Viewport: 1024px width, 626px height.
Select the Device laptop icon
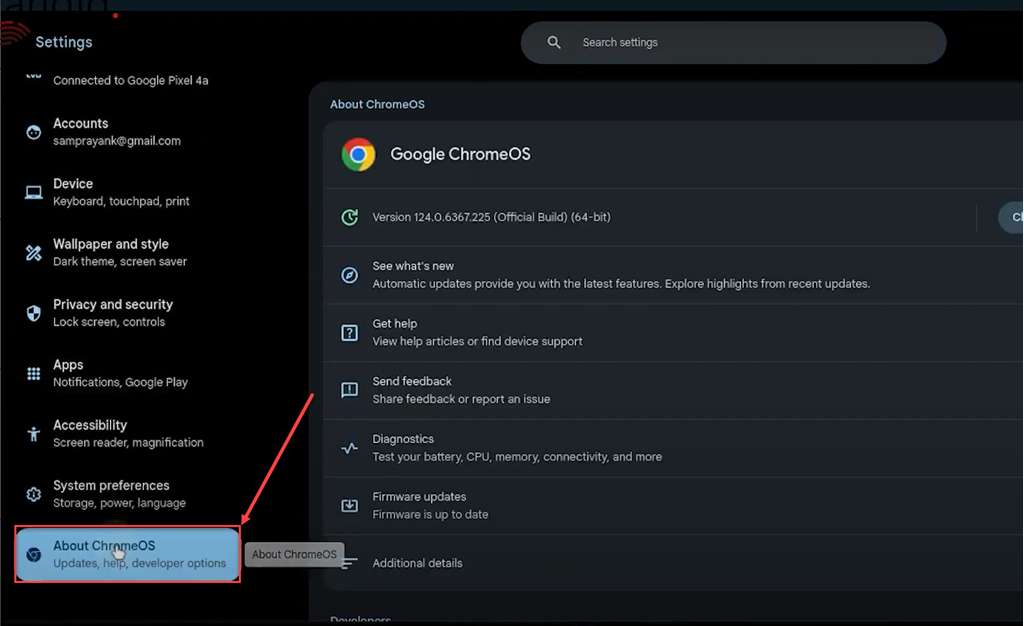(33, 193)
